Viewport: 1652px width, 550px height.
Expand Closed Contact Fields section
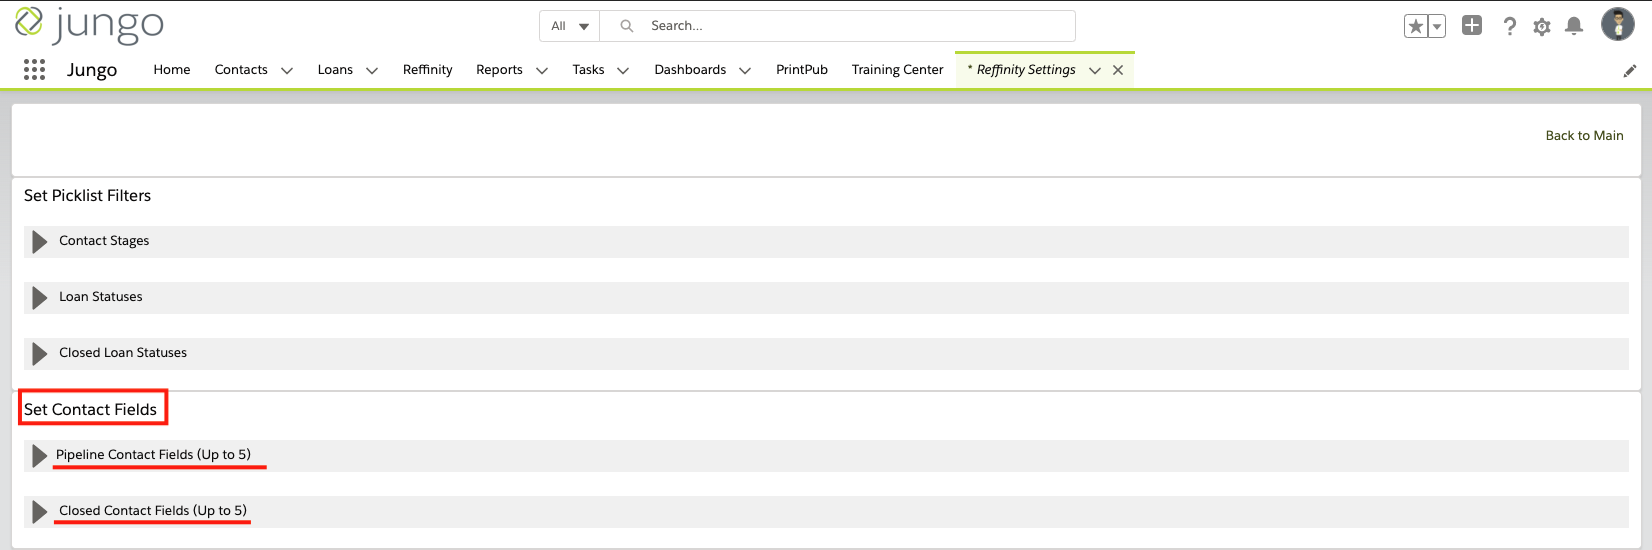click(x=40, y=512)
